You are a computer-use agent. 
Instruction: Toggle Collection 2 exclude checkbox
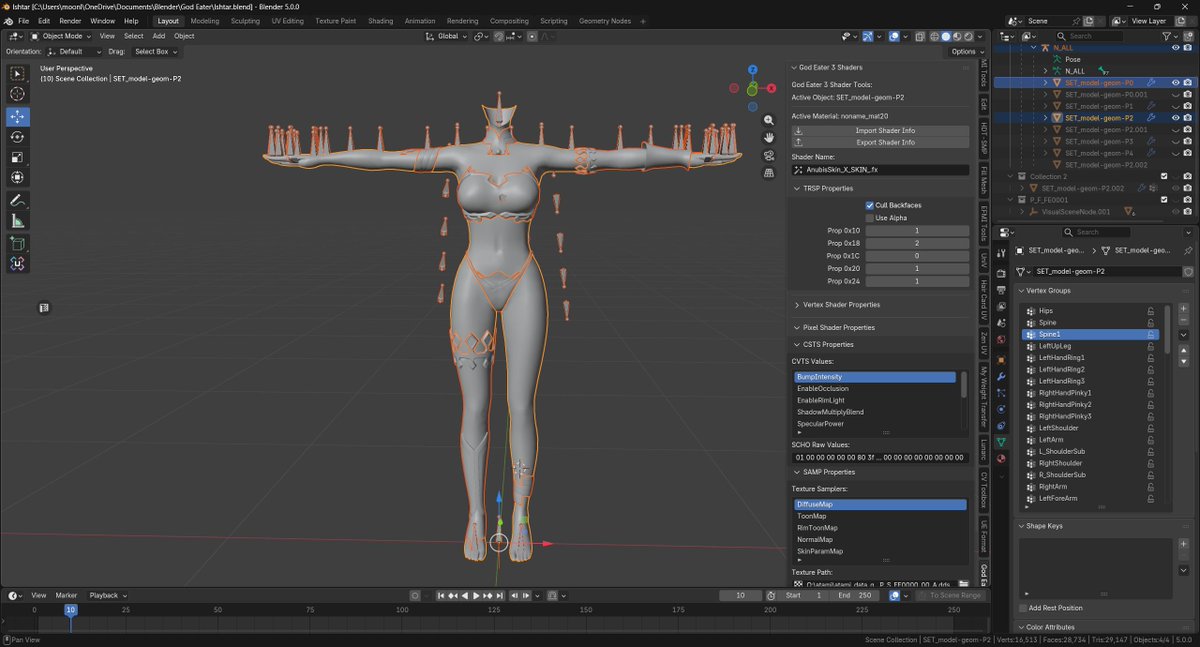coord(1164,176)
